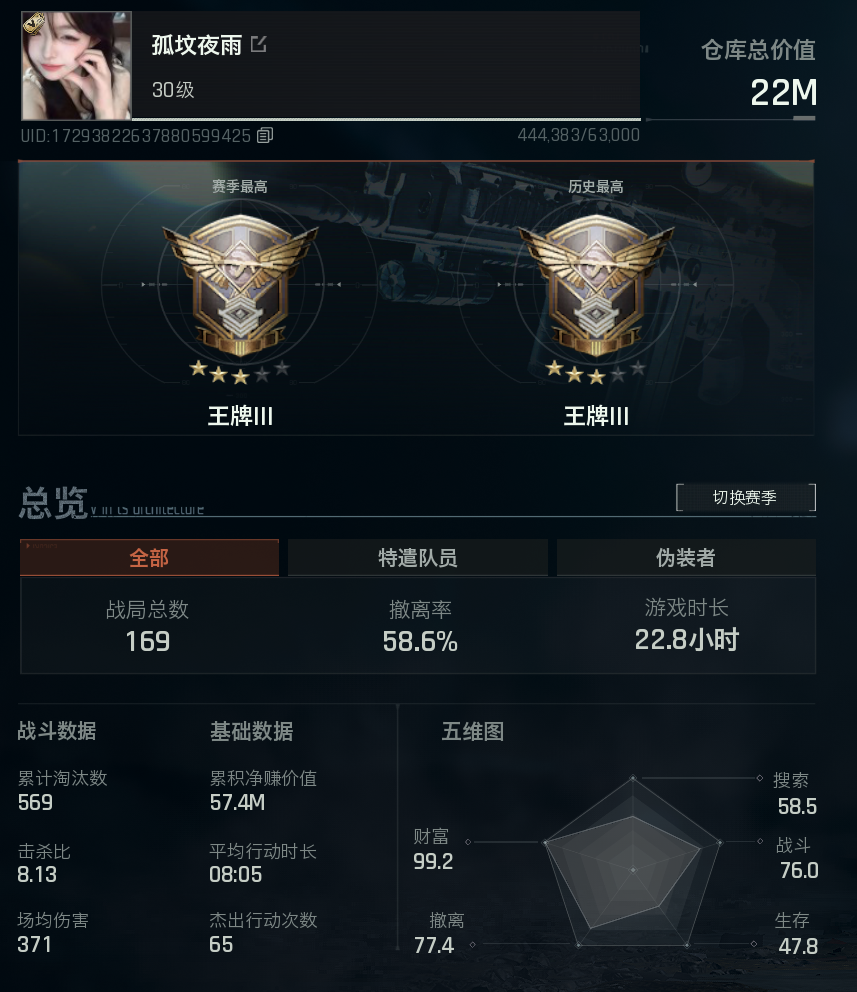Screen dimensions: 857x992
Task: Click the share icon next to 孤坟夜雨
Action: [258, 44]
